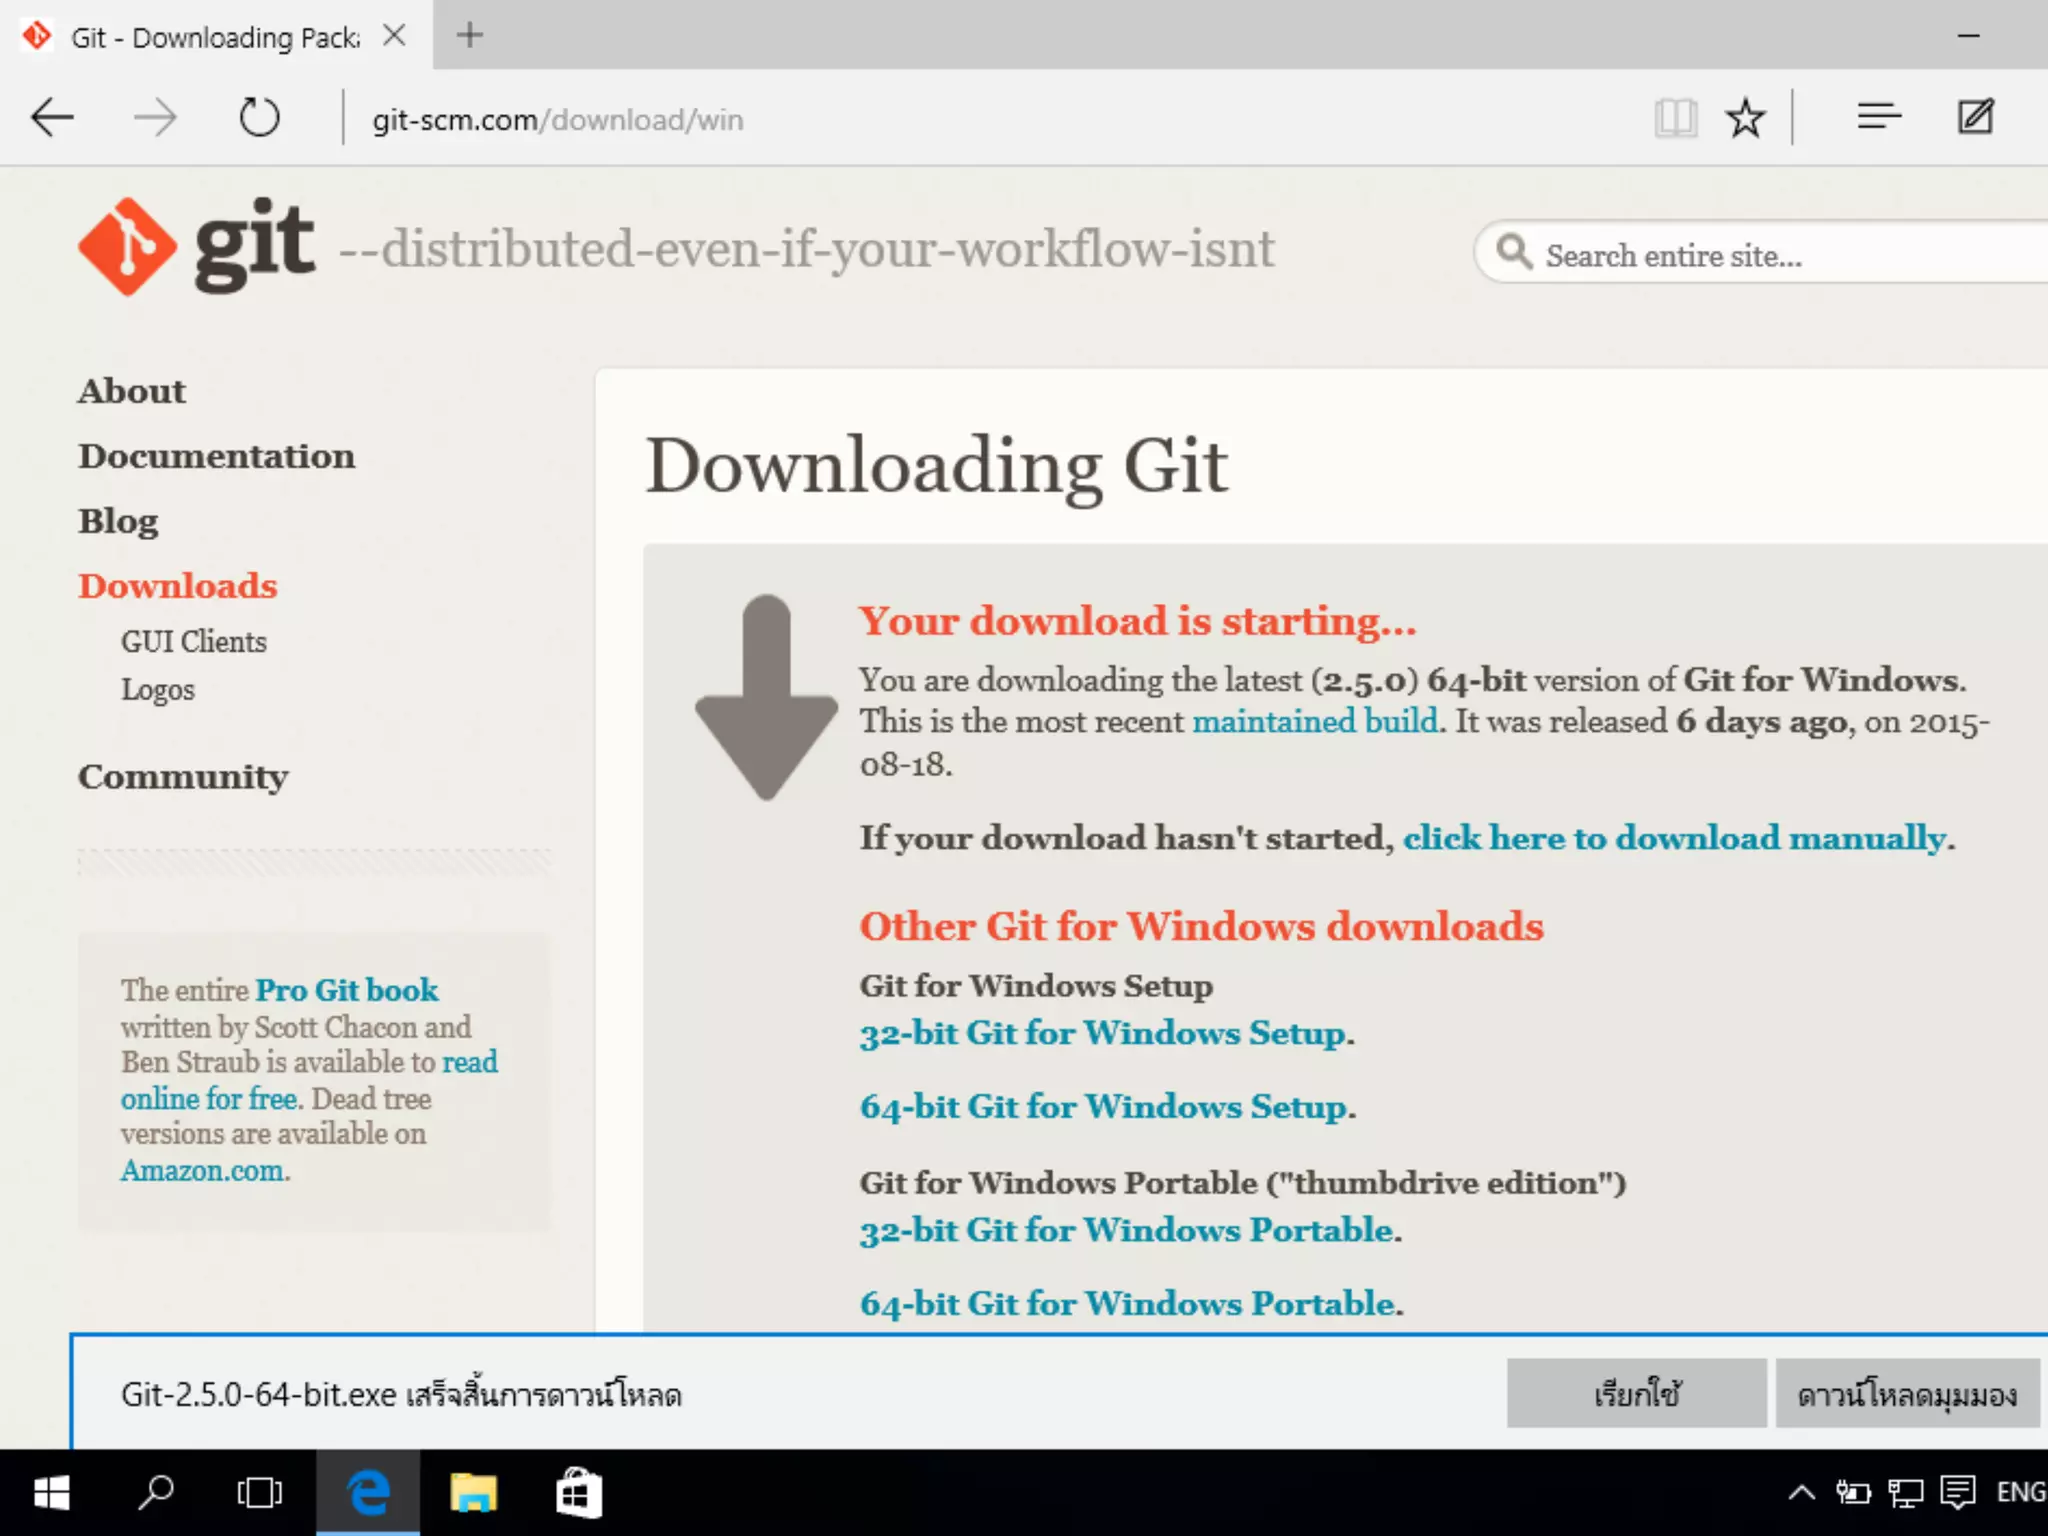Open File Explorer in taskbar
Screen dimensions: 2048x1536
473,1493
